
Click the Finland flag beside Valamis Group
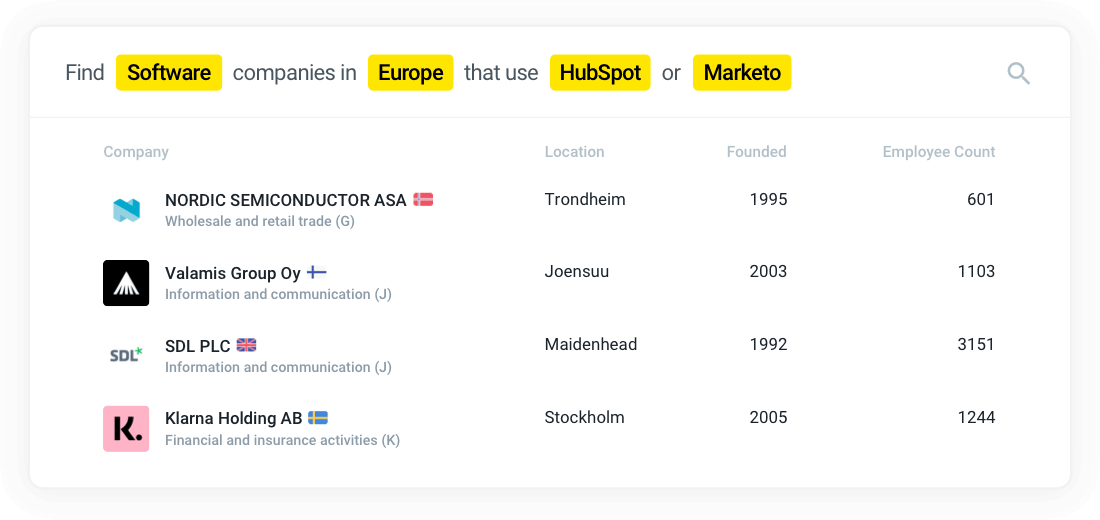click(317, 272)
